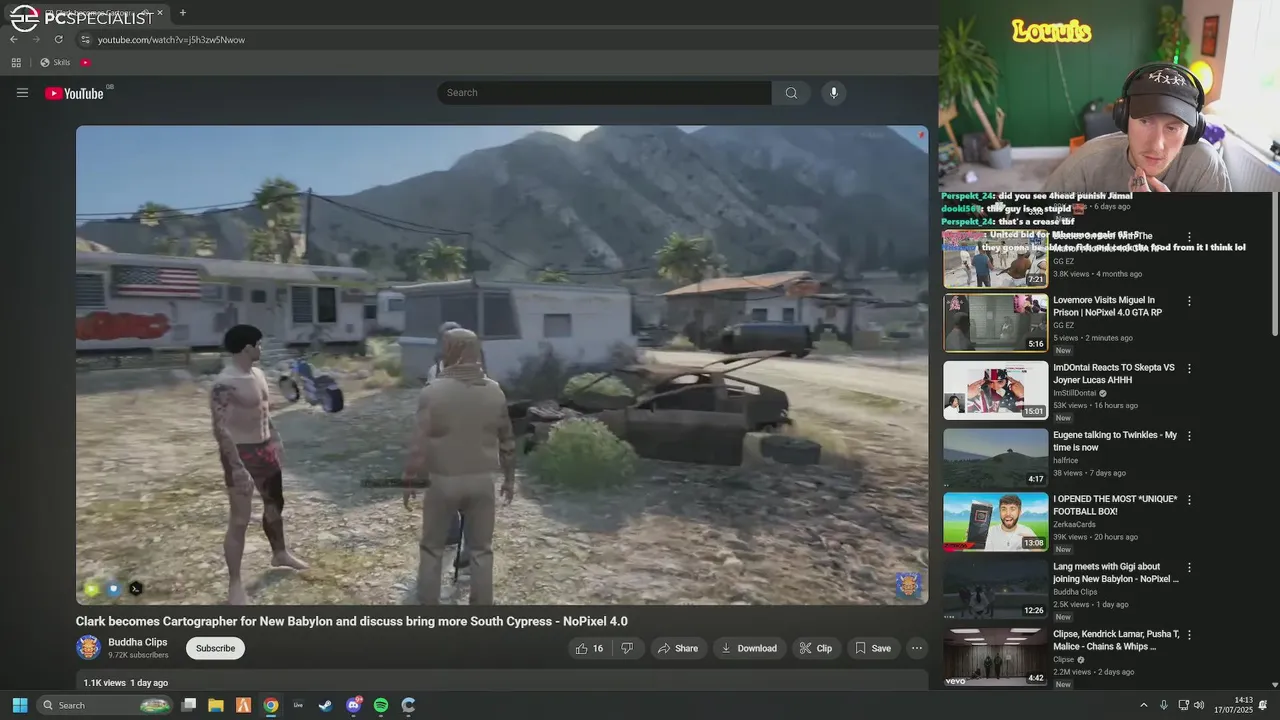Click the microphone tray icon

(1163, 705)
